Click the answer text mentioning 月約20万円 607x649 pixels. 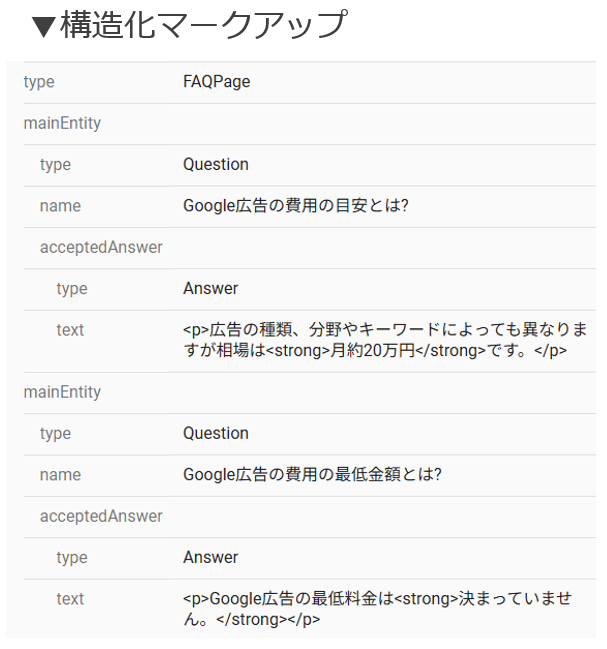pyautogui.click(x=385, y=340)
